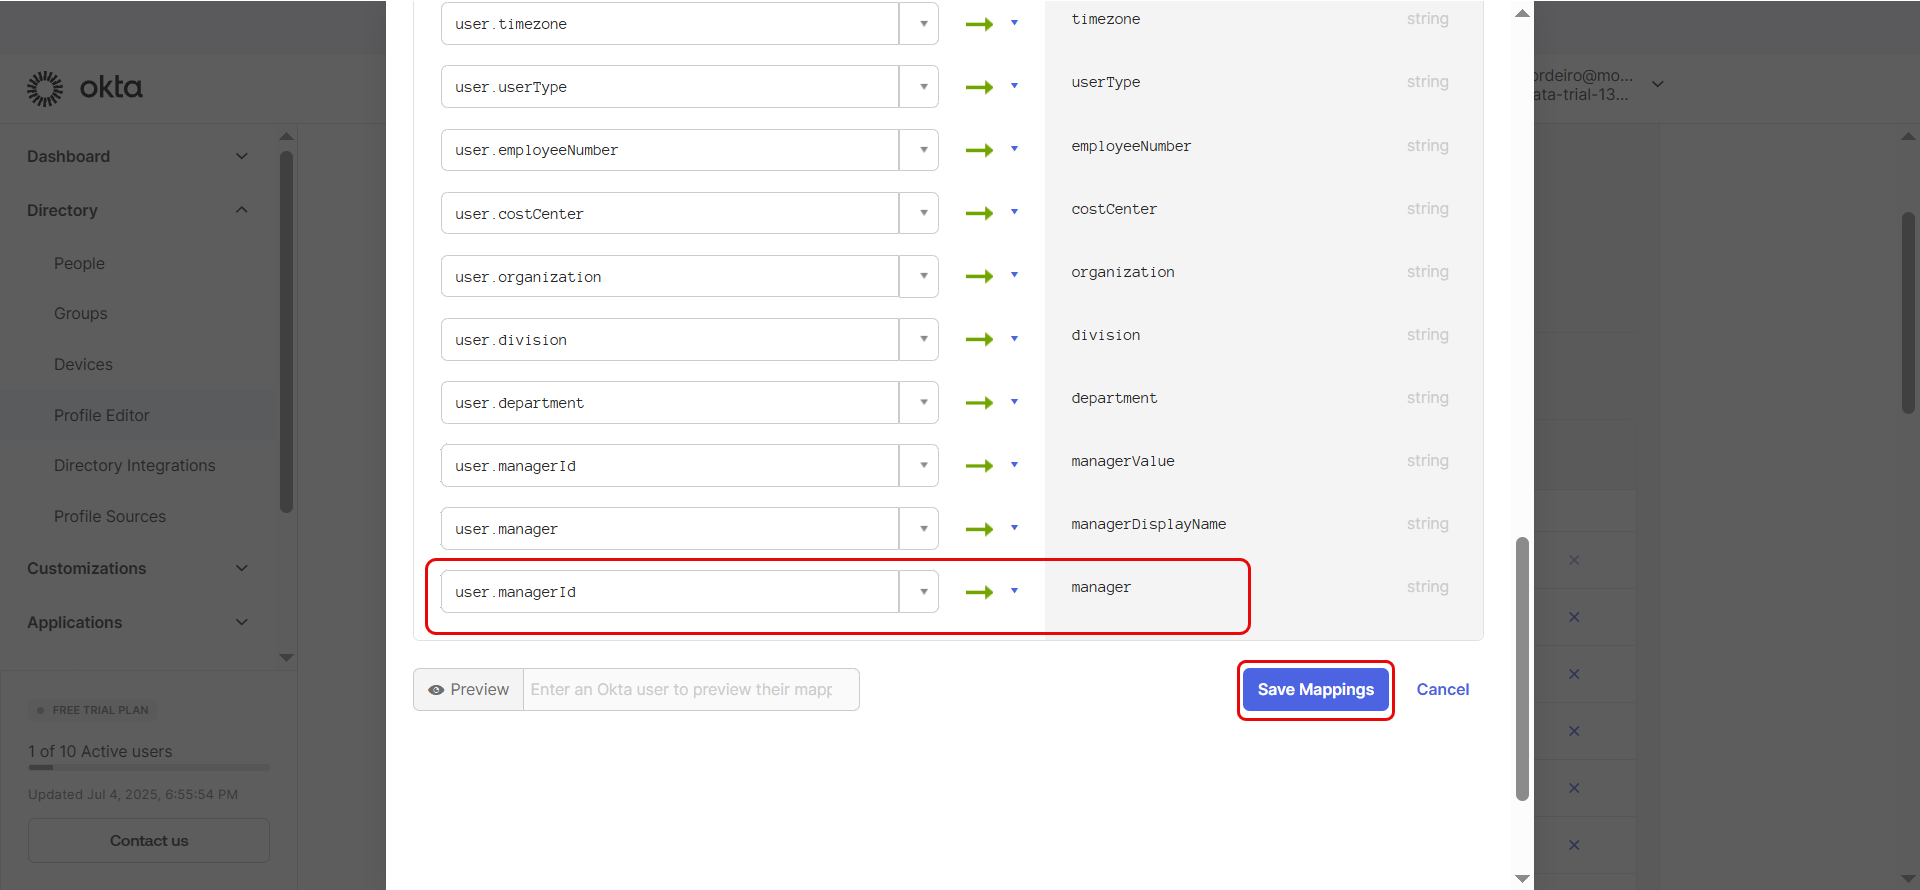Click the sidebar scroll-up arrow

(287, 136)
